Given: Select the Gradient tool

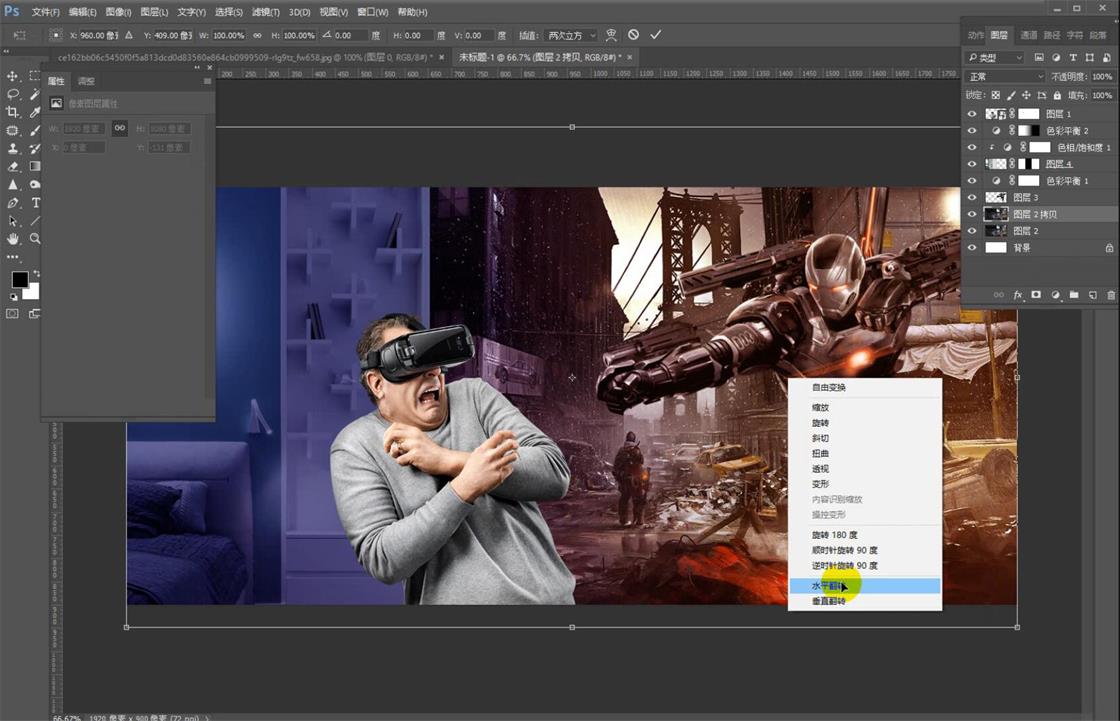Looking at the screenshot, I should coord(33,167).
